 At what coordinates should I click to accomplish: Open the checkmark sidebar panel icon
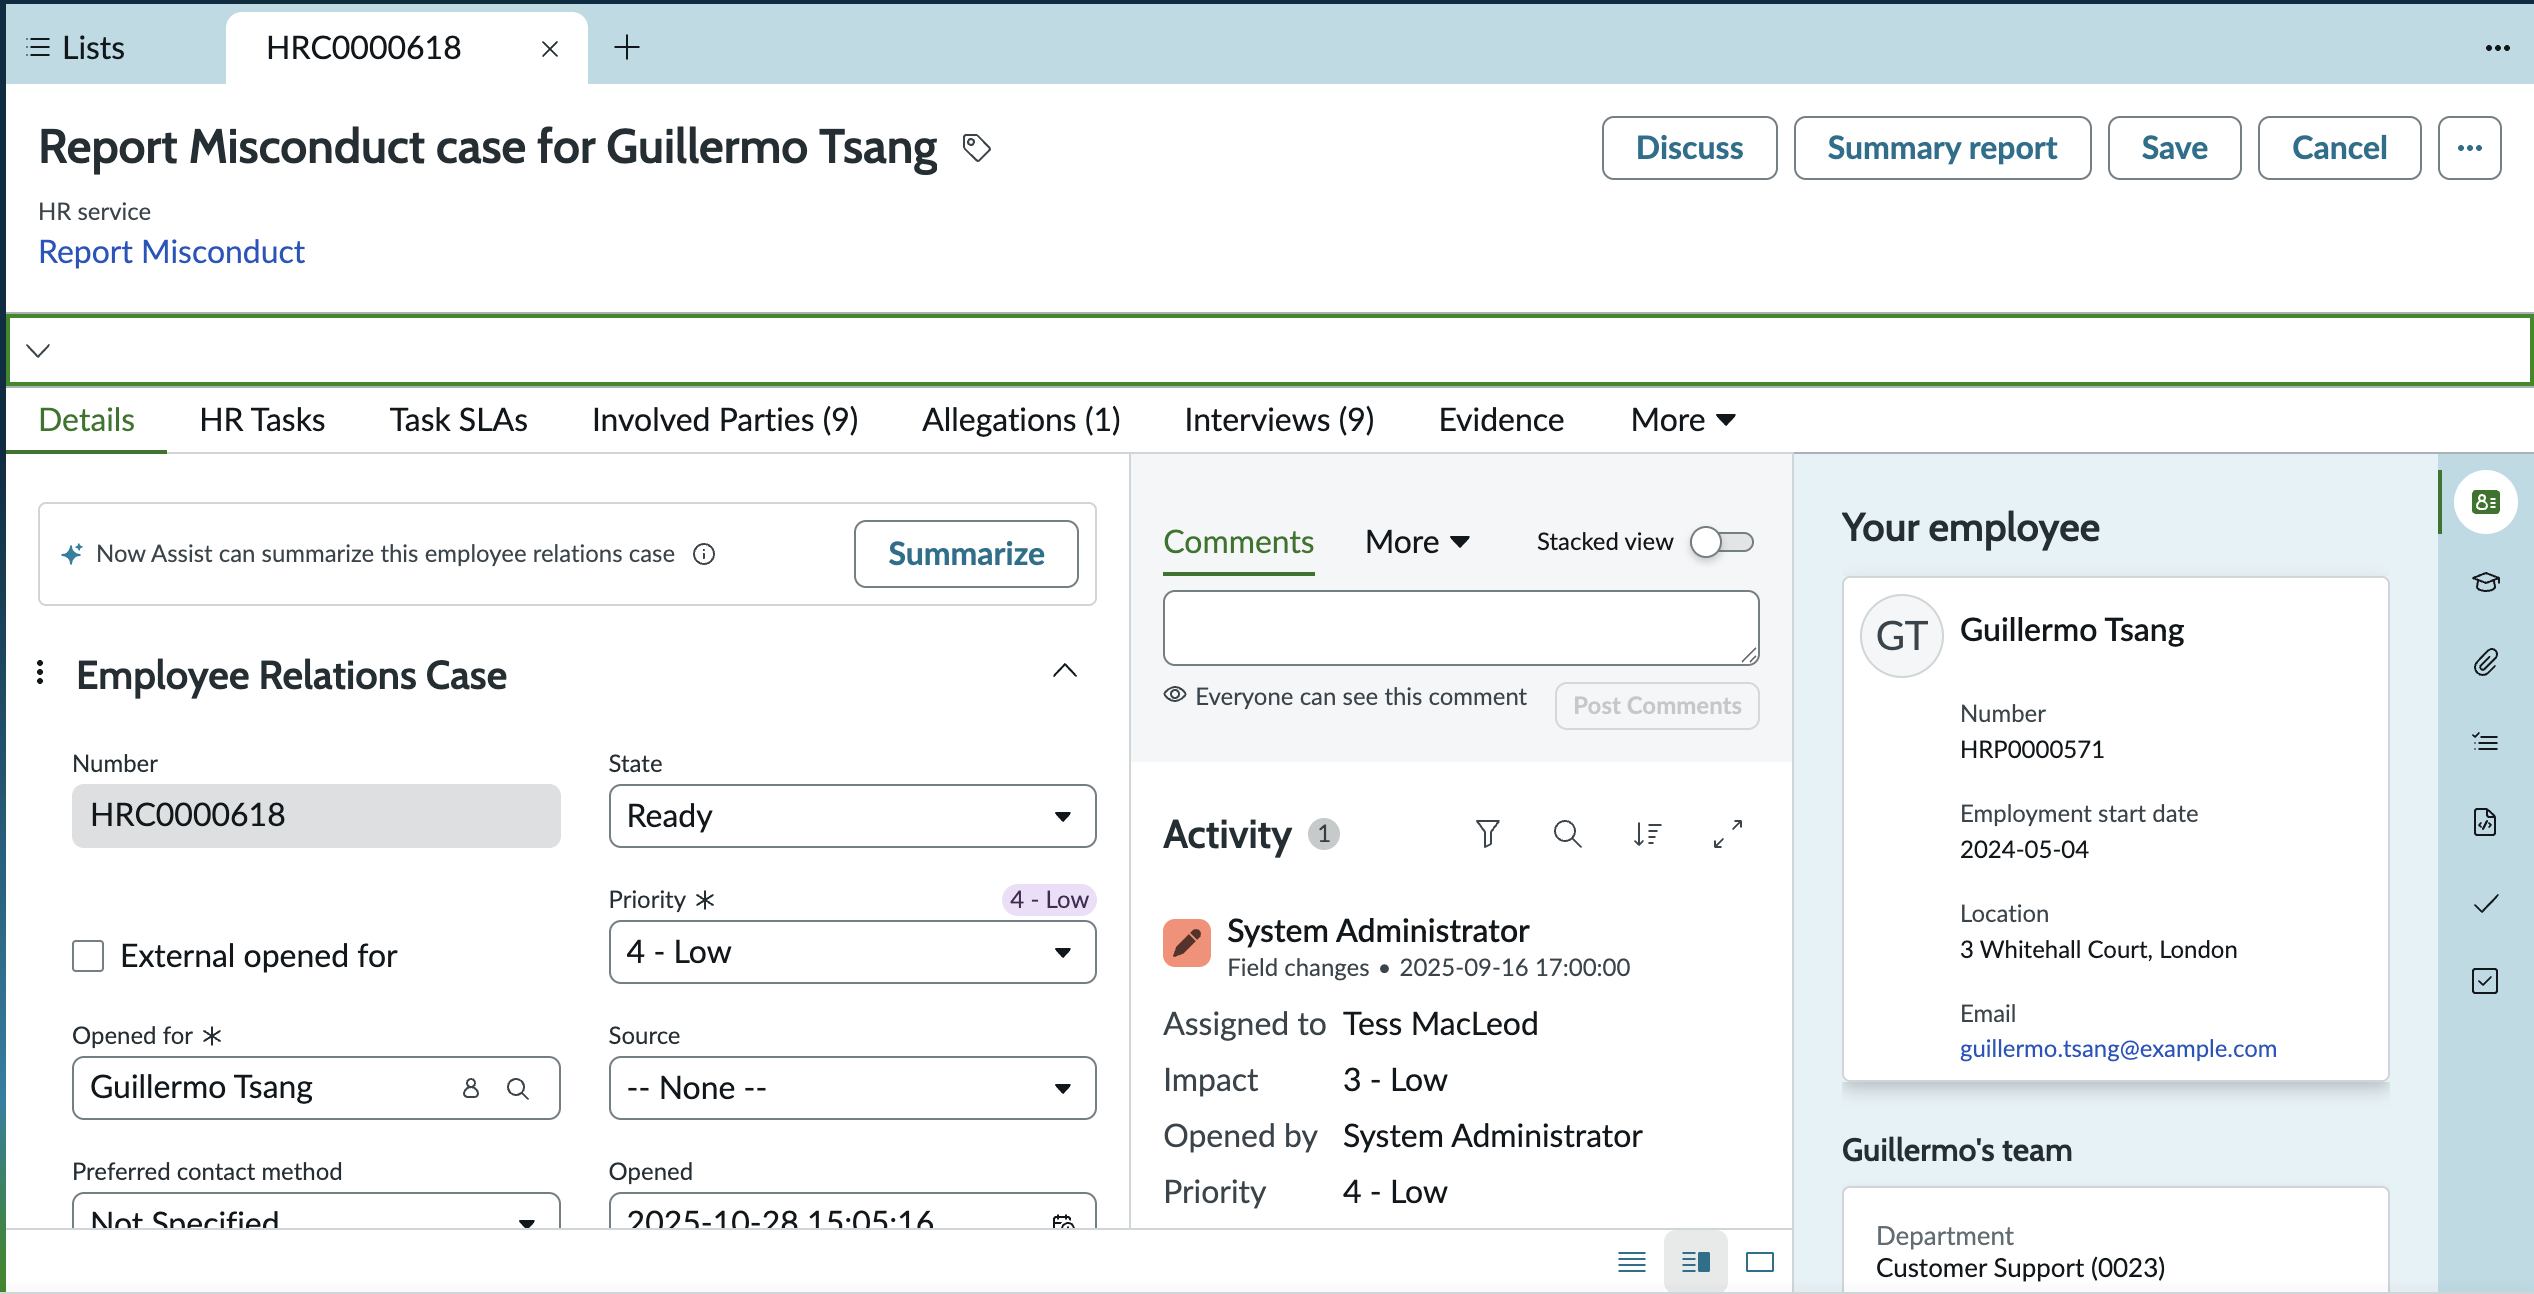pyautogui.click(x=2485, y=903)
